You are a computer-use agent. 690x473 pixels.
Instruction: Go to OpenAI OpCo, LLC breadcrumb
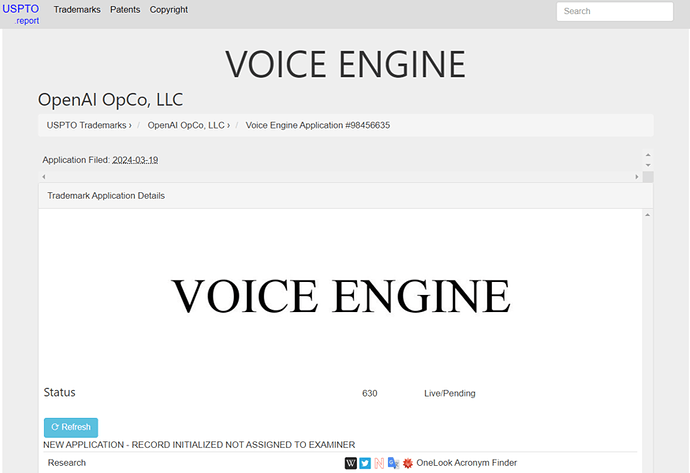coord(188,125)
